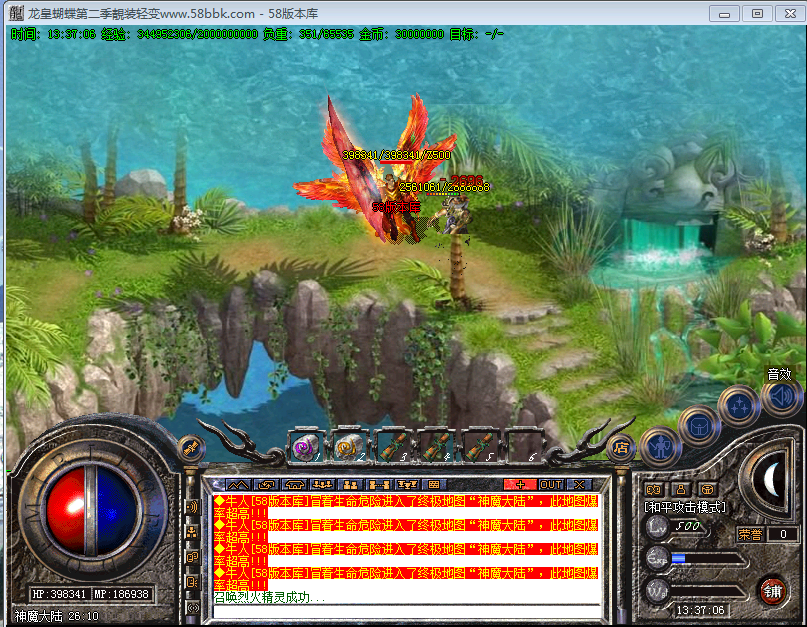Toggle the 和平攻击模式 attack mode label

pos(685,507)
